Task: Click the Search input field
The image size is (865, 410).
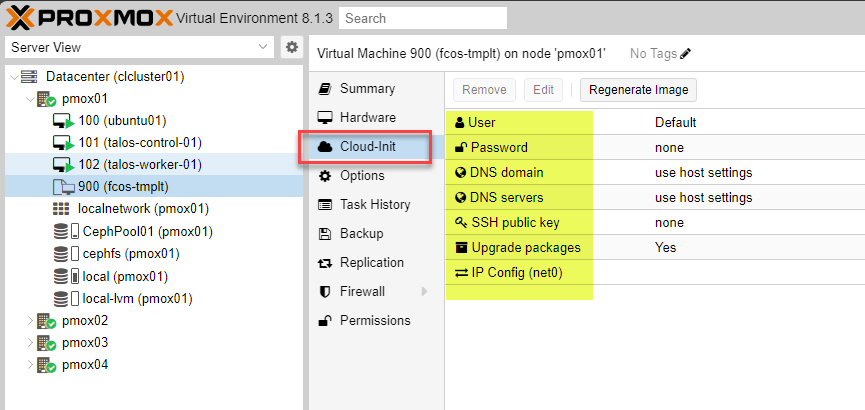Action: click(x=422, y=18)
